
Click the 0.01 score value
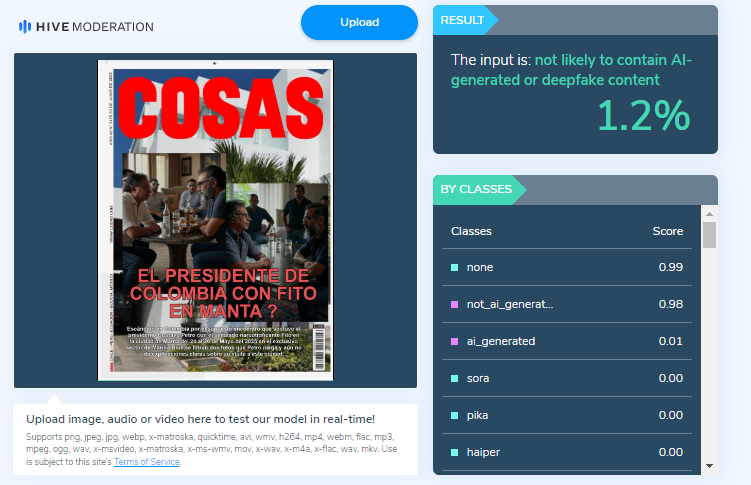(671, 341)
